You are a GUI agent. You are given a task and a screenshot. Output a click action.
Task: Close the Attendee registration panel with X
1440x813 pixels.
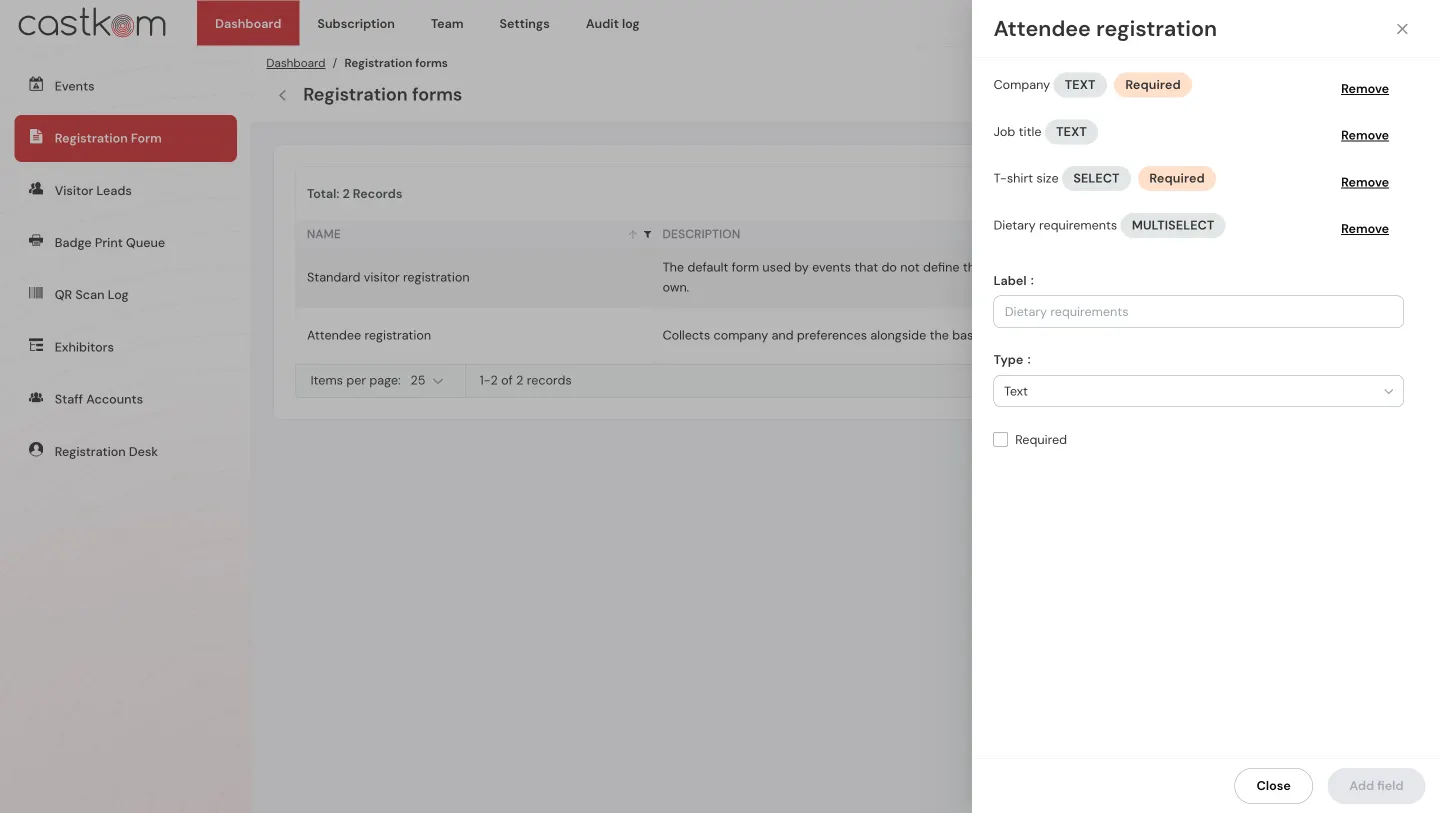[1402, 29]
